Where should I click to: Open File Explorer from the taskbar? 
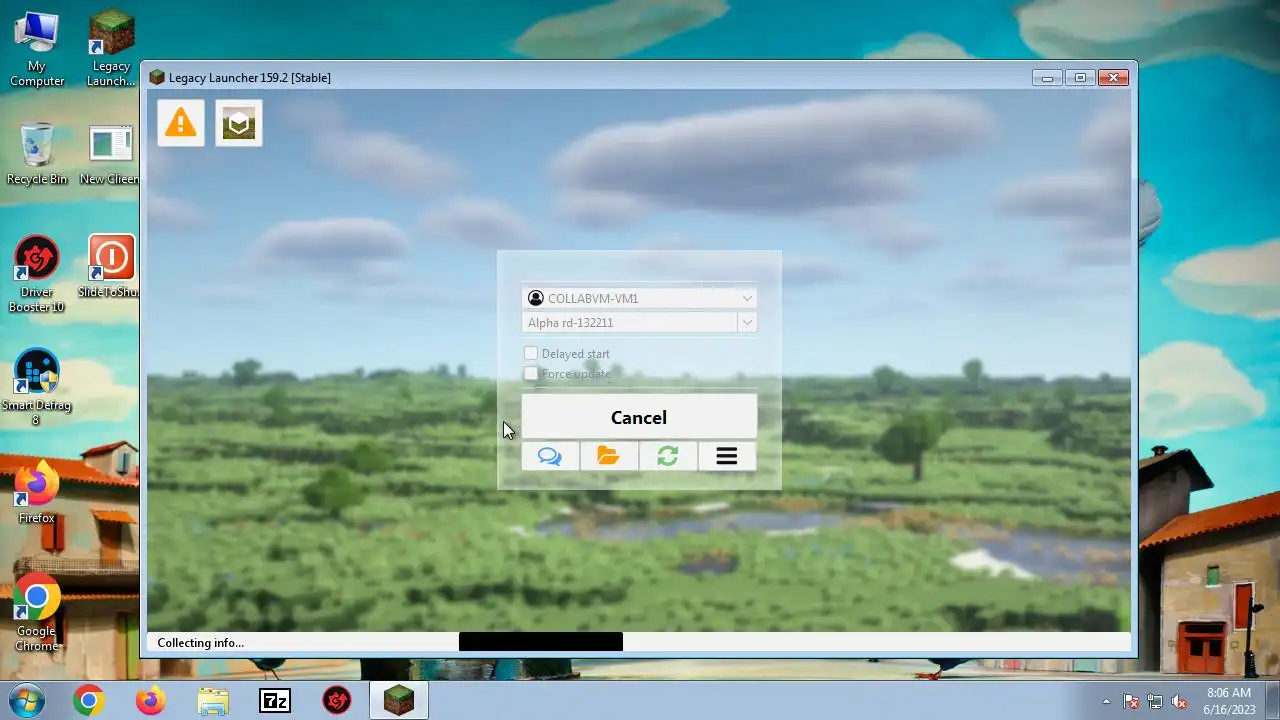pos(213,701)
